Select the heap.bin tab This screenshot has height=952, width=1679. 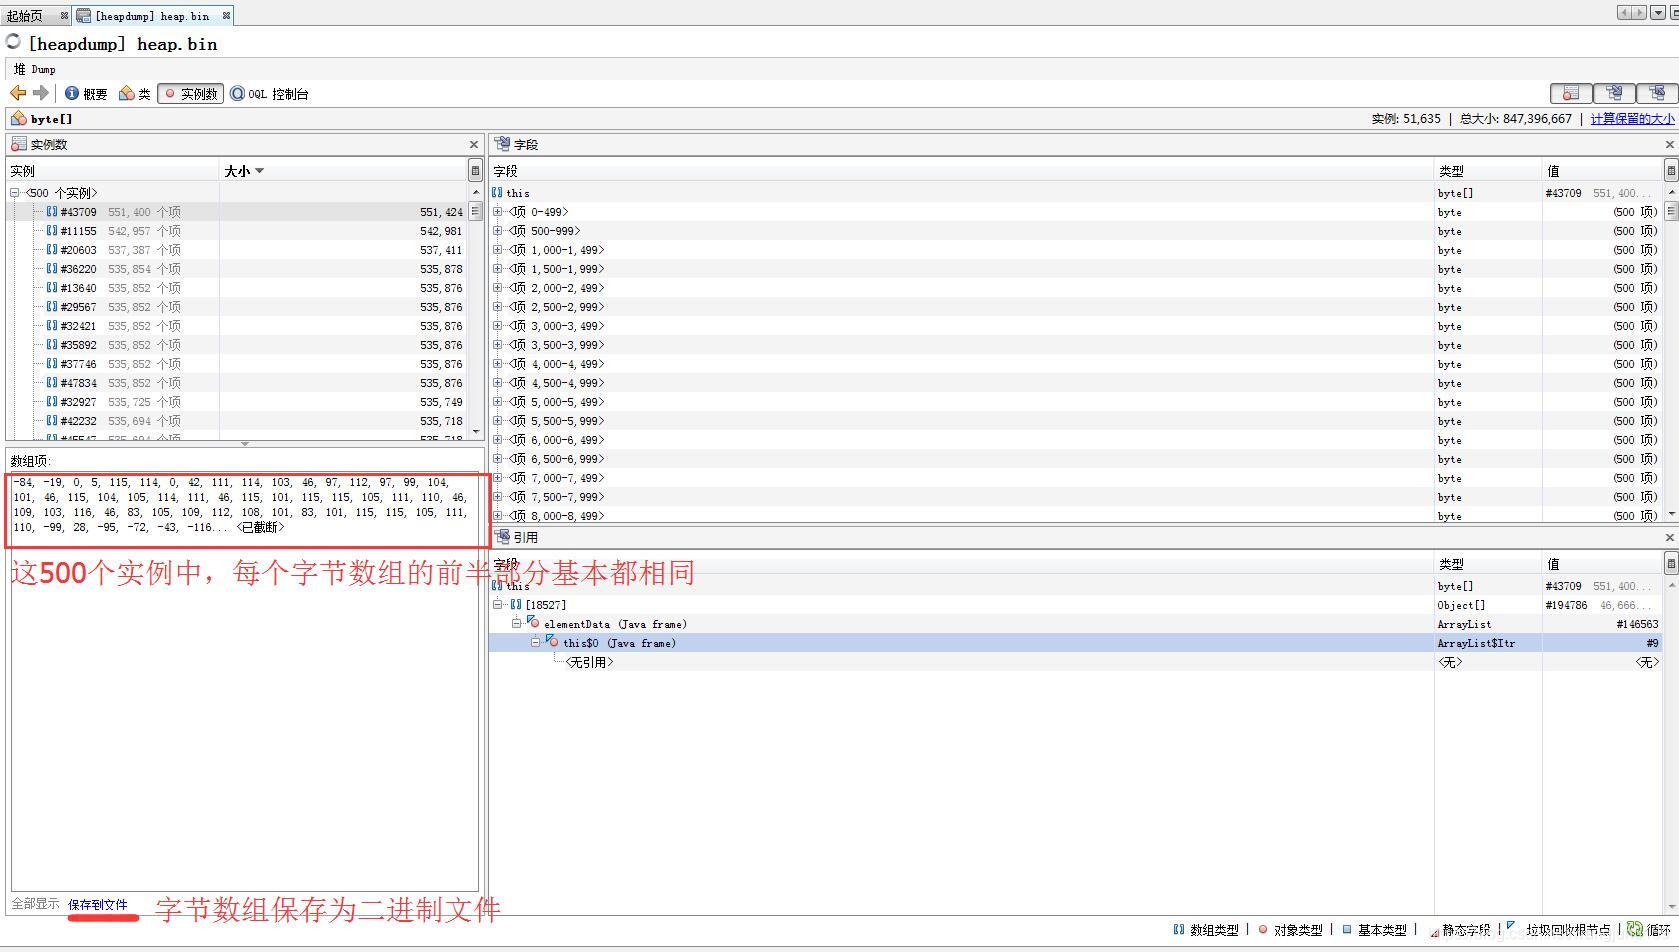point(150,15)
